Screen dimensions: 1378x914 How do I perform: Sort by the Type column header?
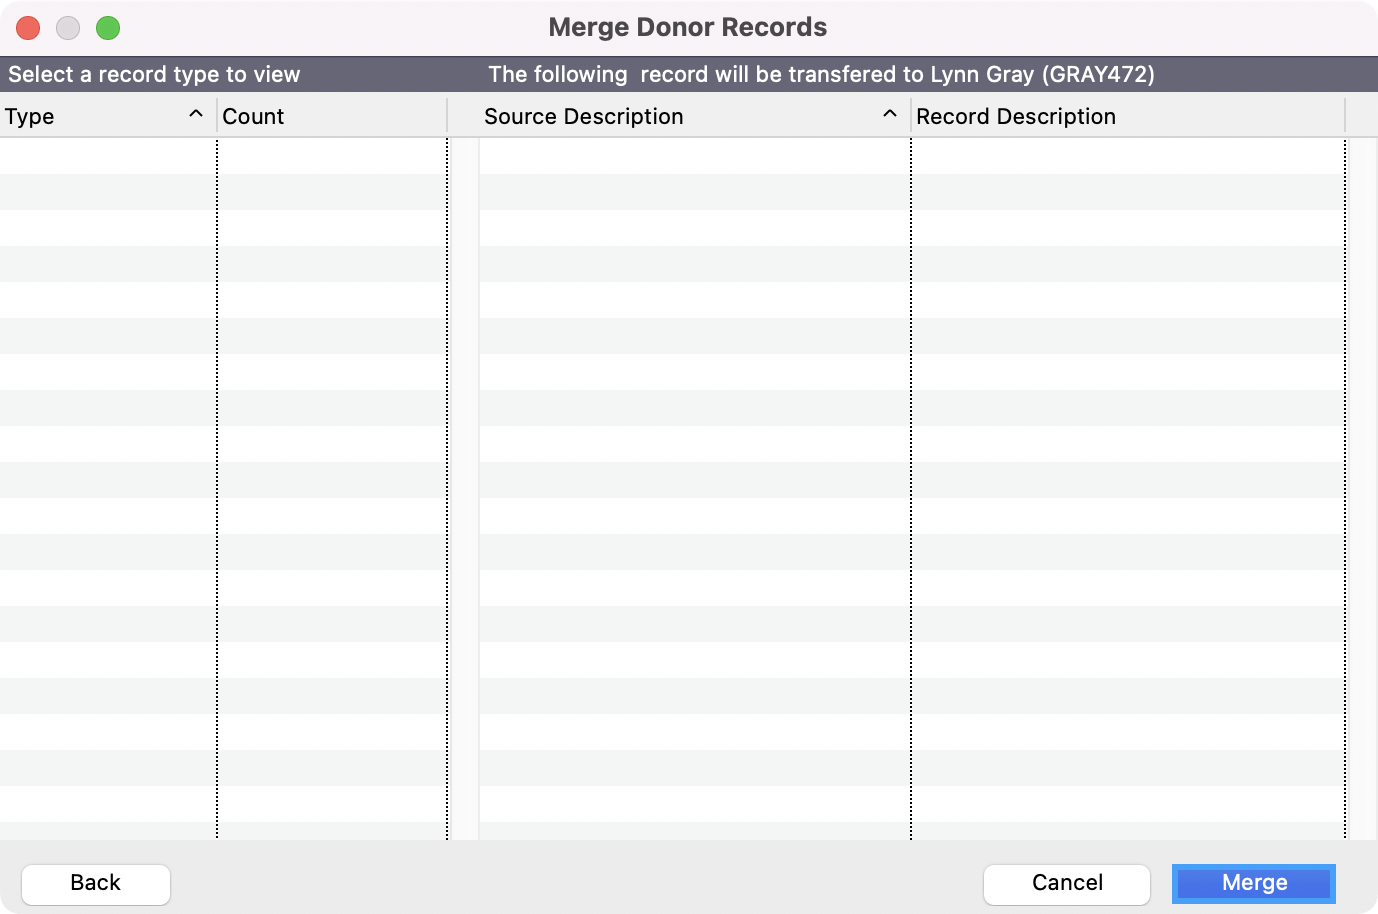pyautogui.click(x=30, y=116)
